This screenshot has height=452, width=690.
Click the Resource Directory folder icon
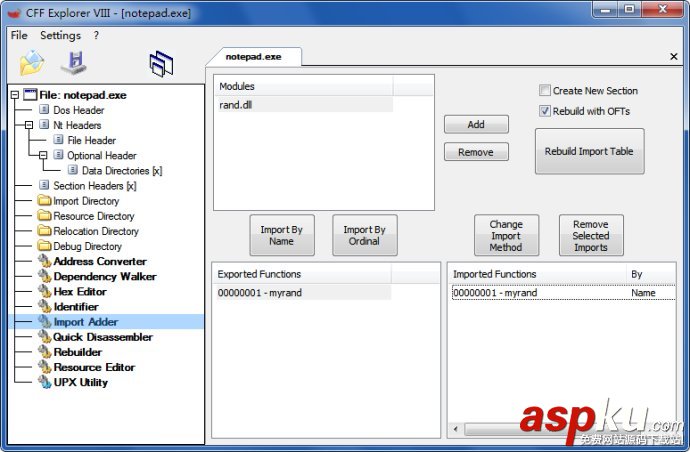click(44, 216)
